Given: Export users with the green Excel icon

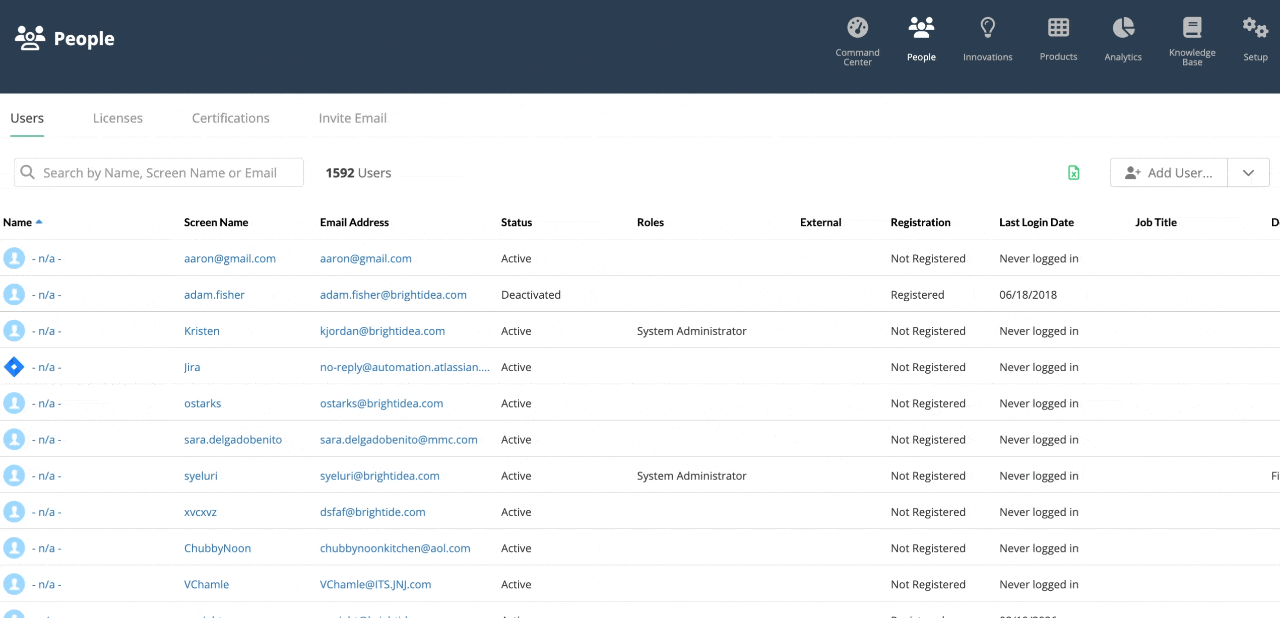Looking at the screenshot, I should [1074, 172].
